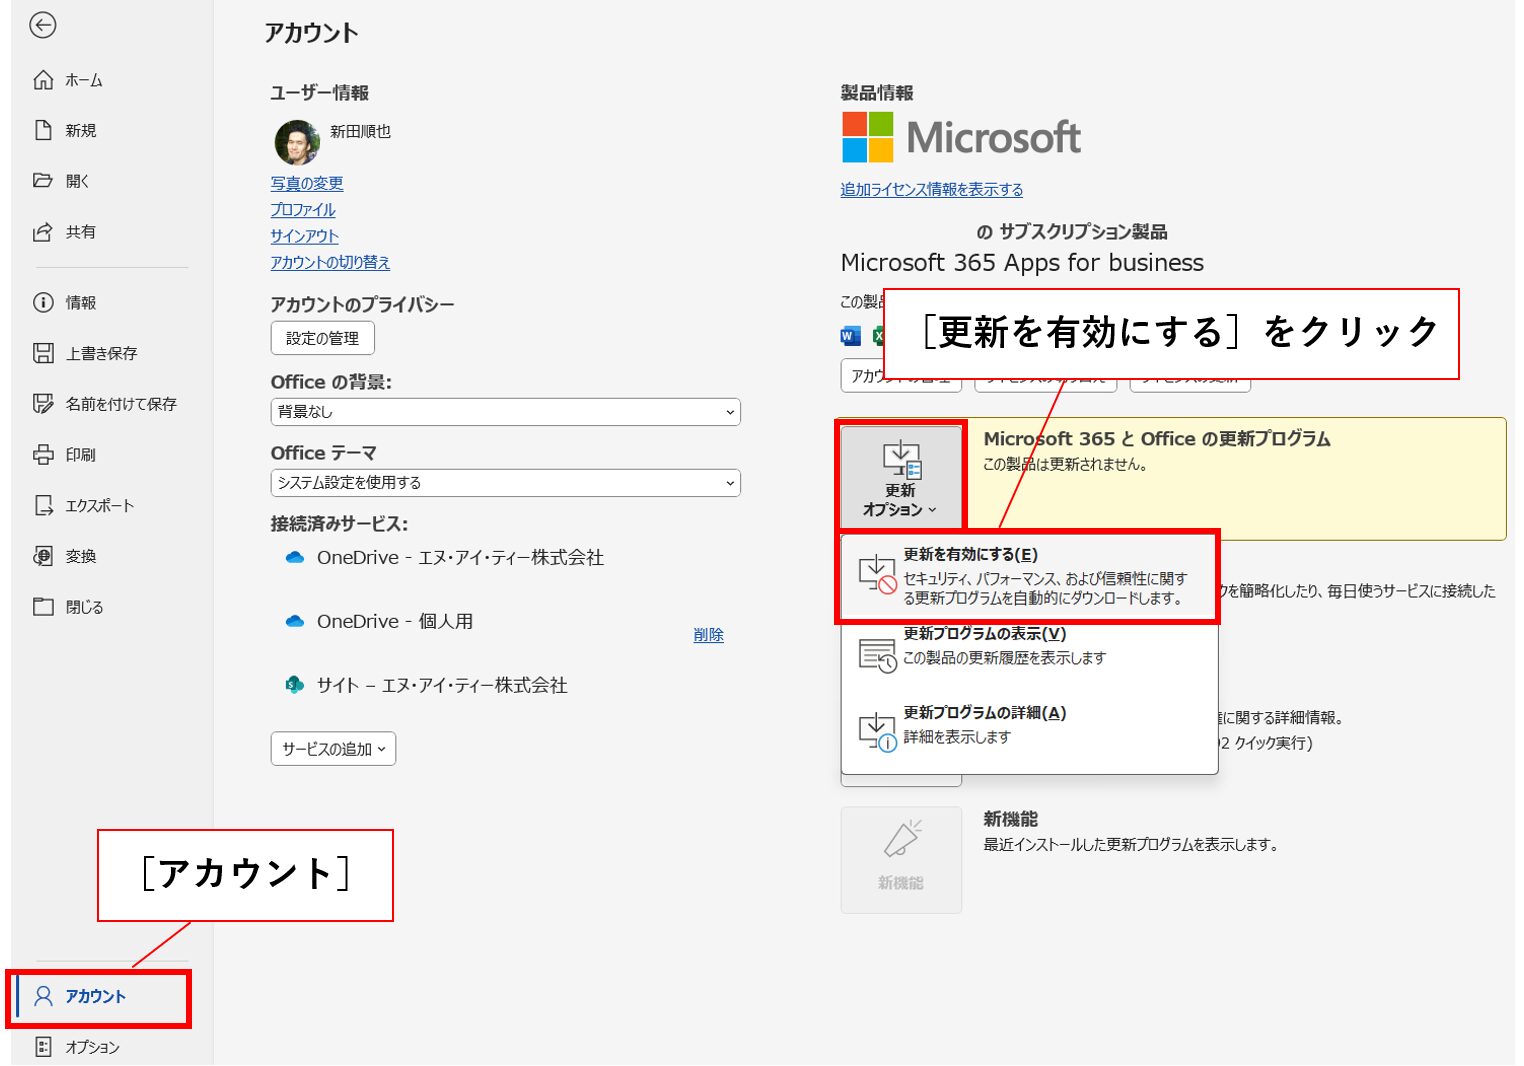Image resolution: width=1524 pixels, height=1066 pixels.
Task: Click the 設定の管理 button
Action: click(322, 339)
